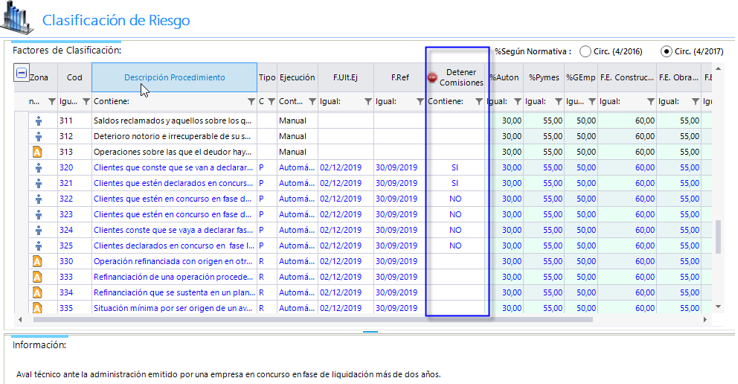Viewport: 738px width, 384px height.
Task: Open the filter funnel for Tipo column
Action: [x=271, y=102]
